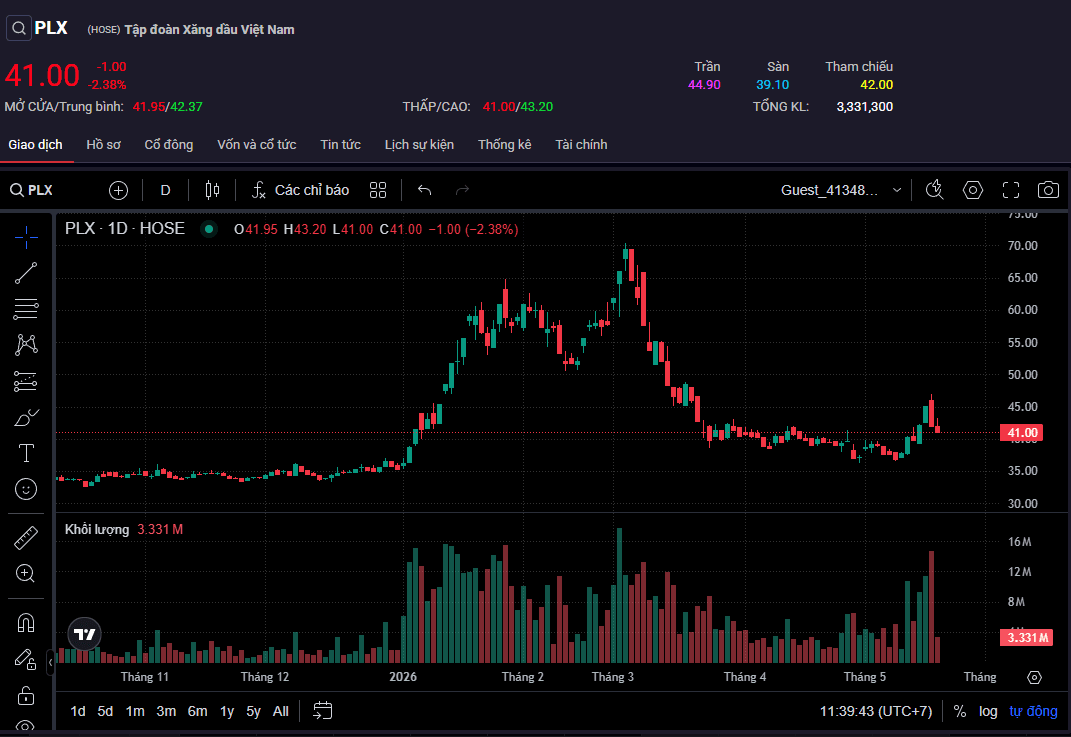Click the PLX · 1D · HOSE chart legend
Viewport: 1071px width, 737px height.
[125, 229]
